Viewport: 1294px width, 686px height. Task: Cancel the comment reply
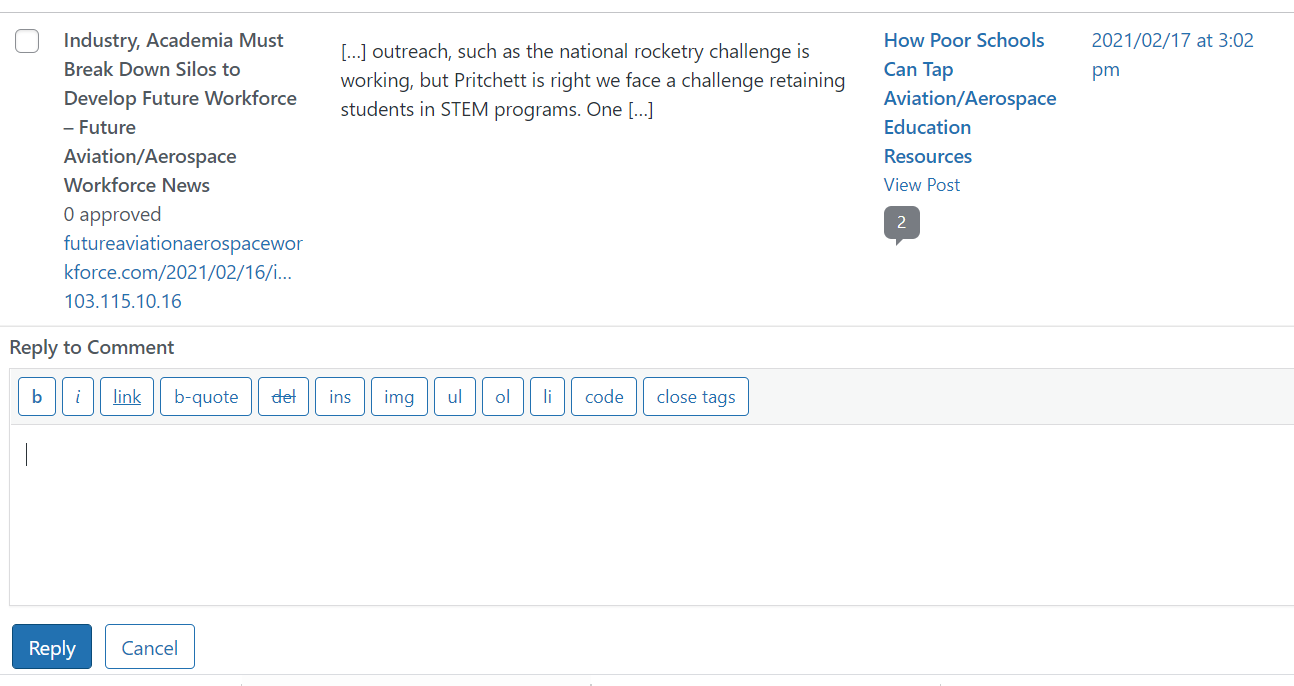point(150,647)
